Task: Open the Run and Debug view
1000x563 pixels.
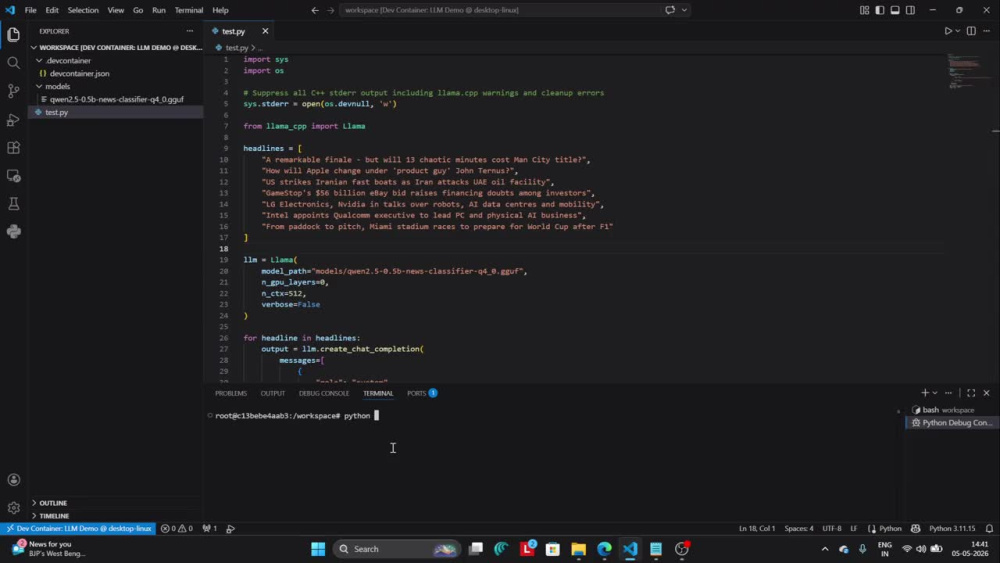Action: [13, 119]
